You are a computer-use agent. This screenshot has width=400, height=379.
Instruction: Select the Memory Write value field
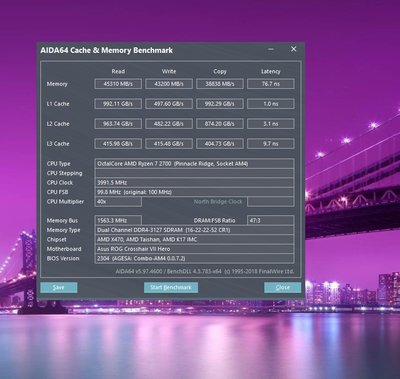pyautogui.click(x=169, y=84)
